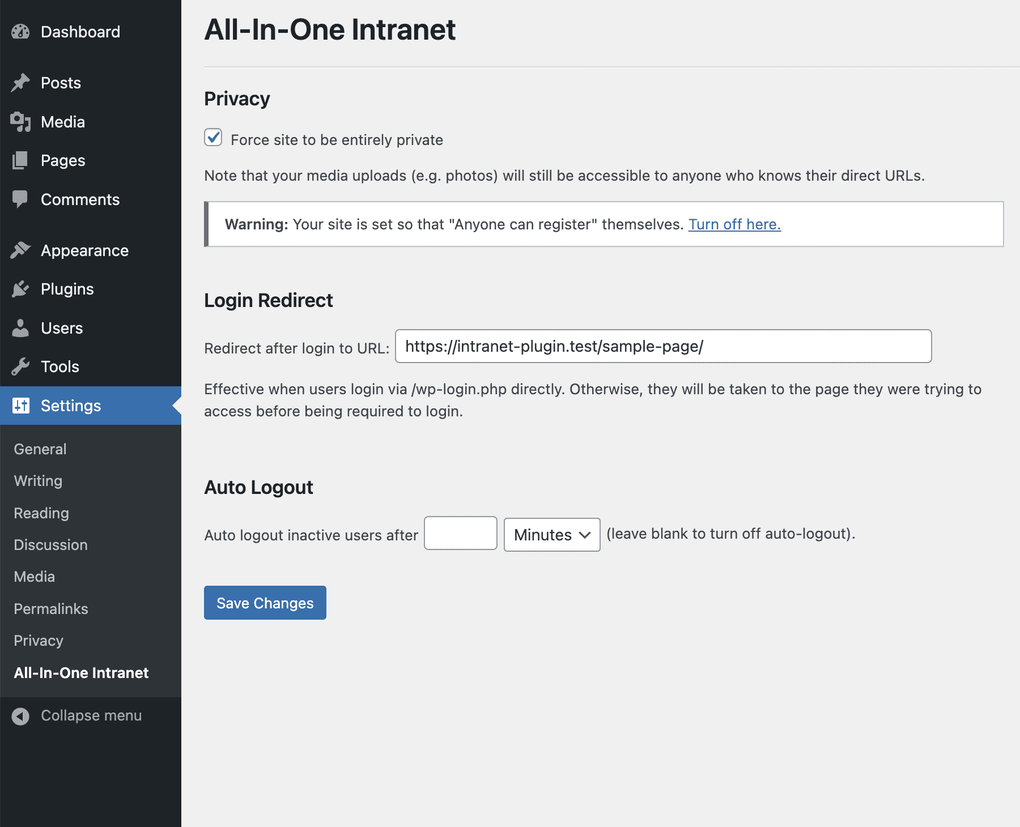Screen dimensions: 1020x827
Task: Select the Posts pushpin icon
Action: coord(20,82)
